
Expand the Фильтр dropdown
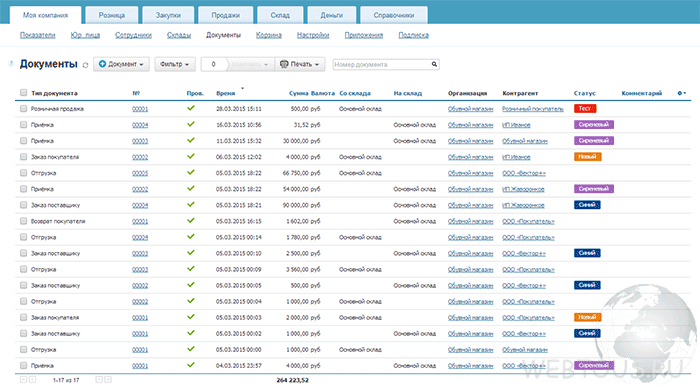[x=175, y=64]
